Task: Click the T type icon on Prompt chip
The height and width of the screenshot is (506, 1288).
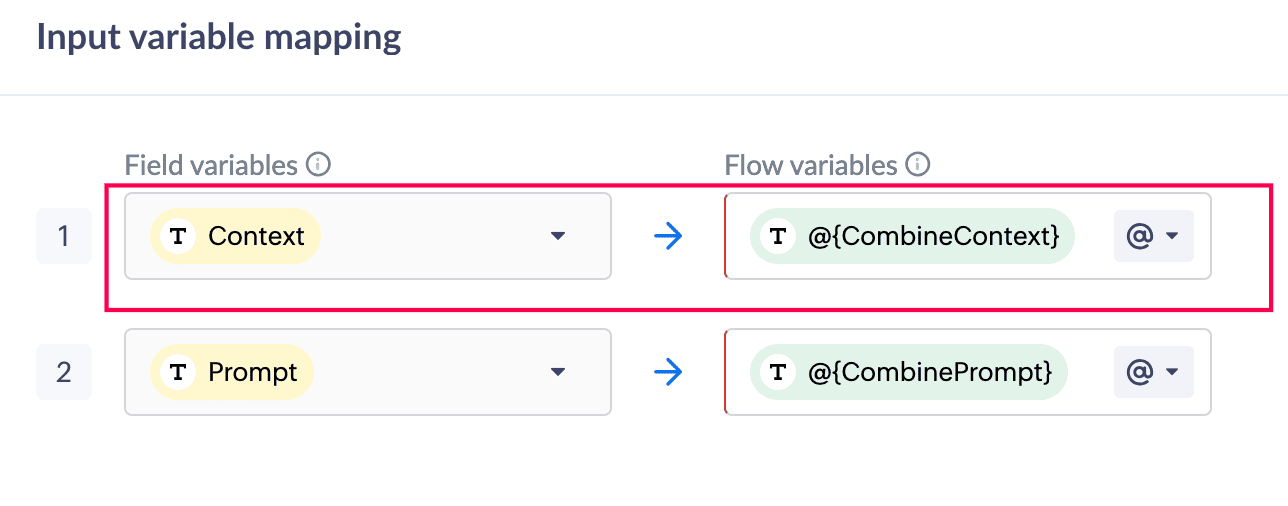Action: tap(178, 373)
